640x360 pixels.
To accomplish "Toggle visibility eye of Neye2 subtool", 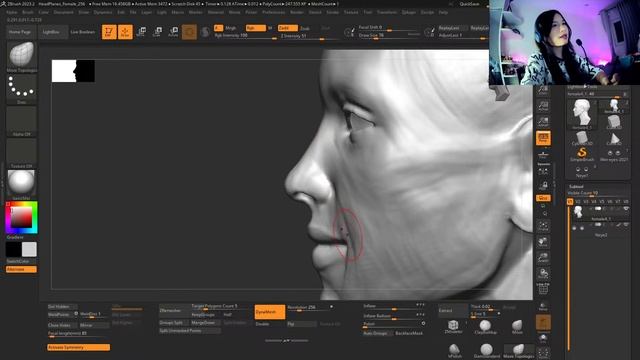I will click(626, 225).
